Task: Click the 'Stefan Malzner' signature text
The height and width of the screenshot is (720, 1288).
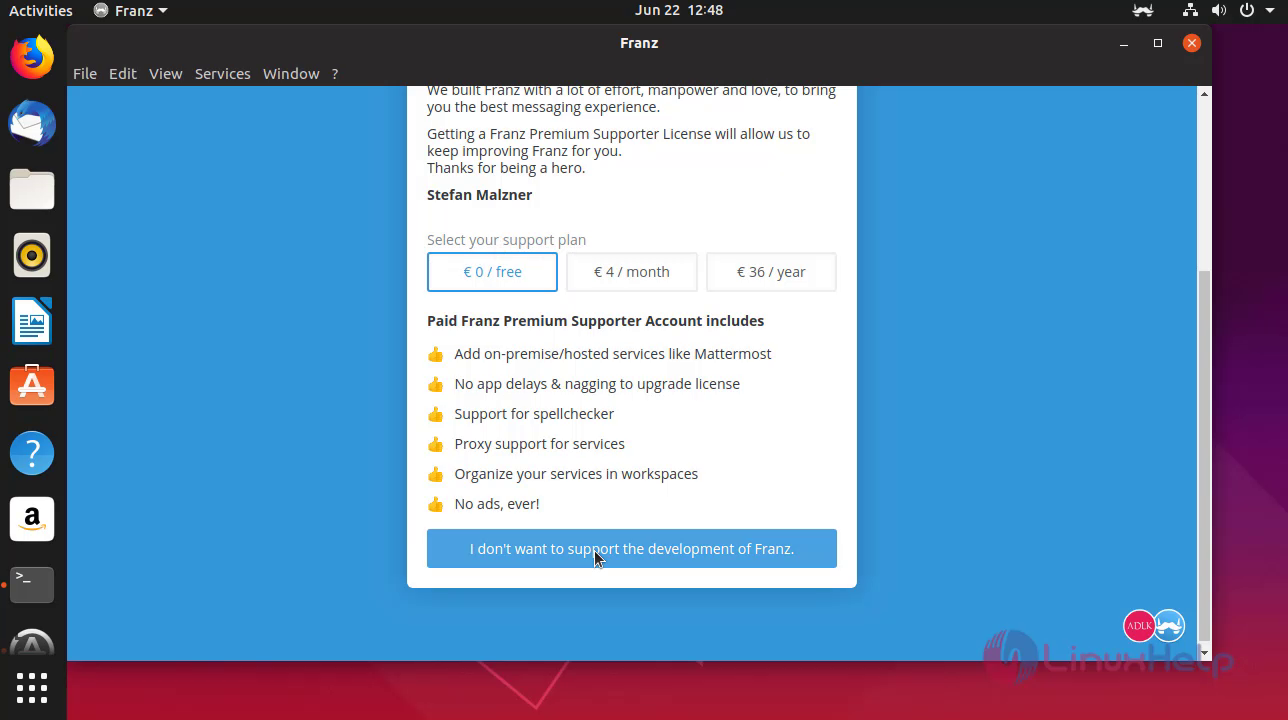Action: click(x=480, y=195)
